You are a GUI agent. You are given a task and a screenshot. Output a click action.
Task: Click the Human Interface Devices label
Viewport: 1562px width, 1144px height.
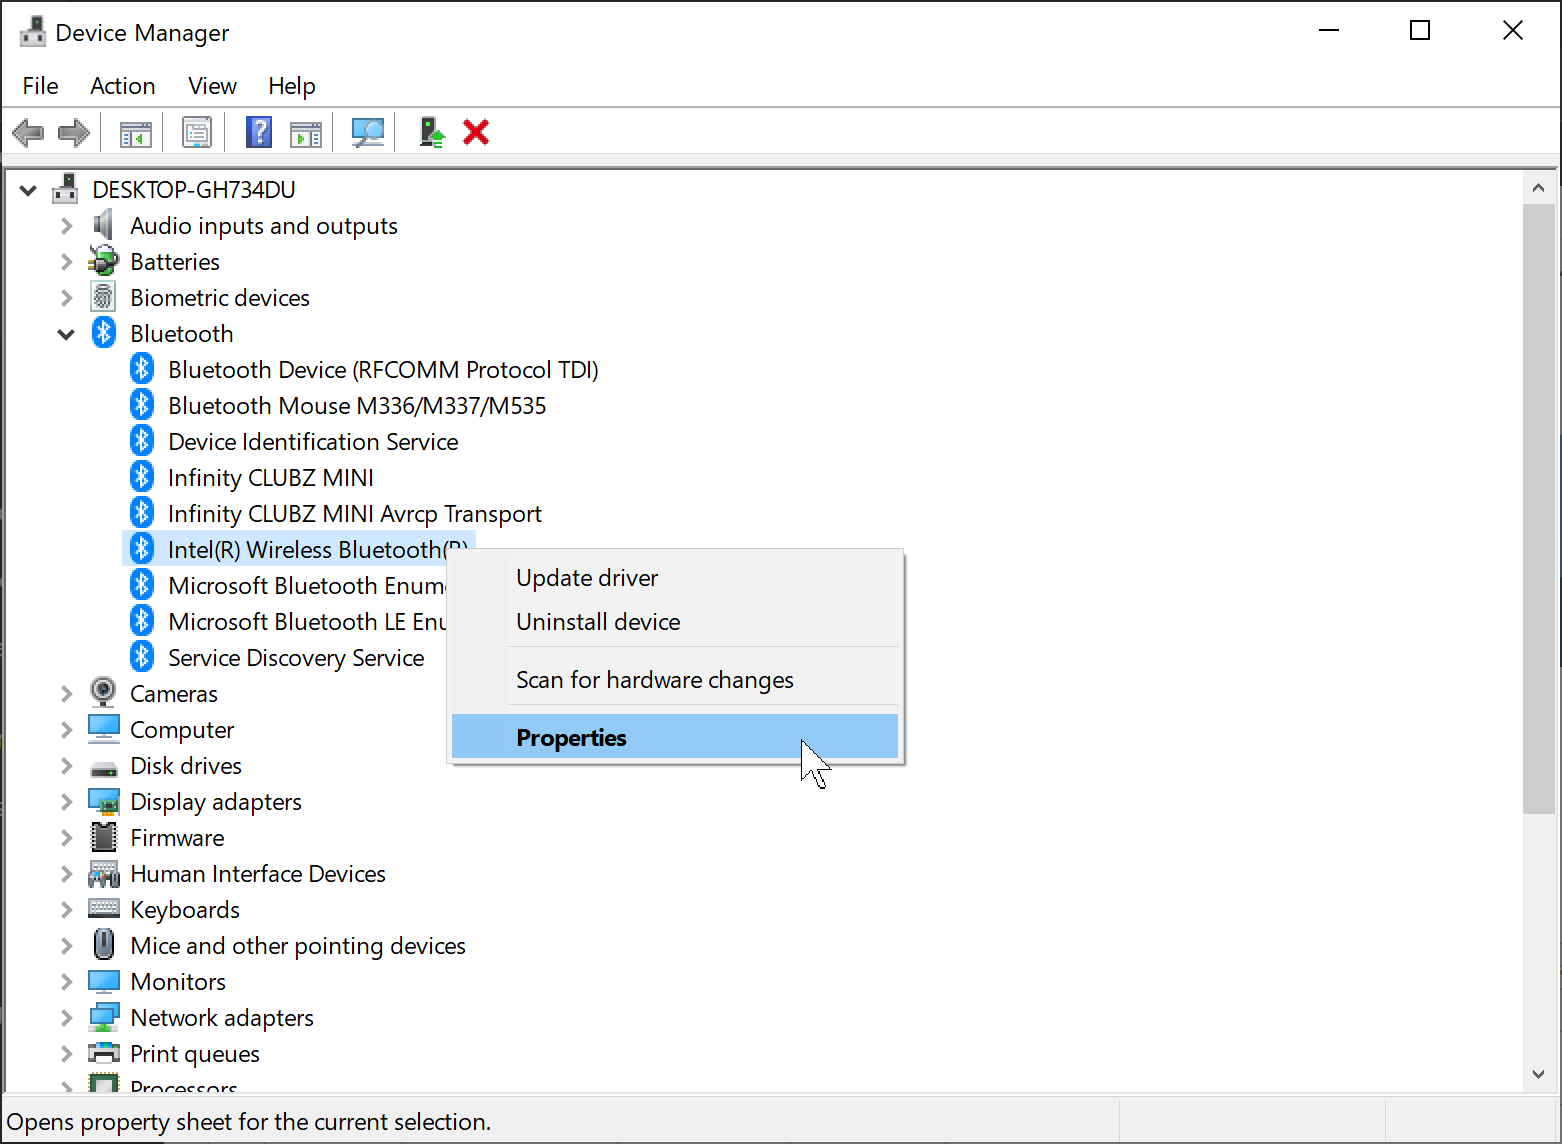click(258, 874)
